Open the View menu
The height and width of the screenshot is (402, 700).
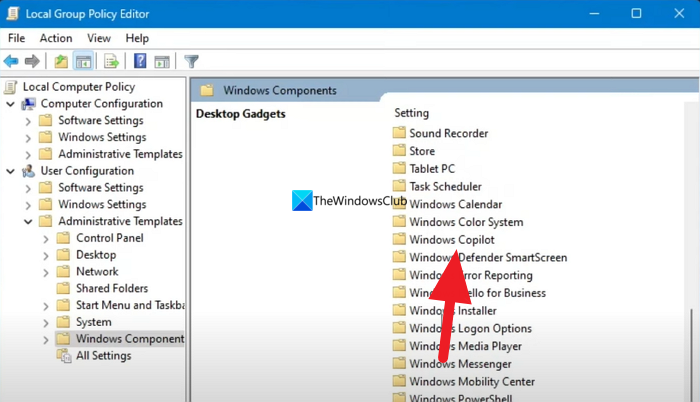[x=99, y=38]
